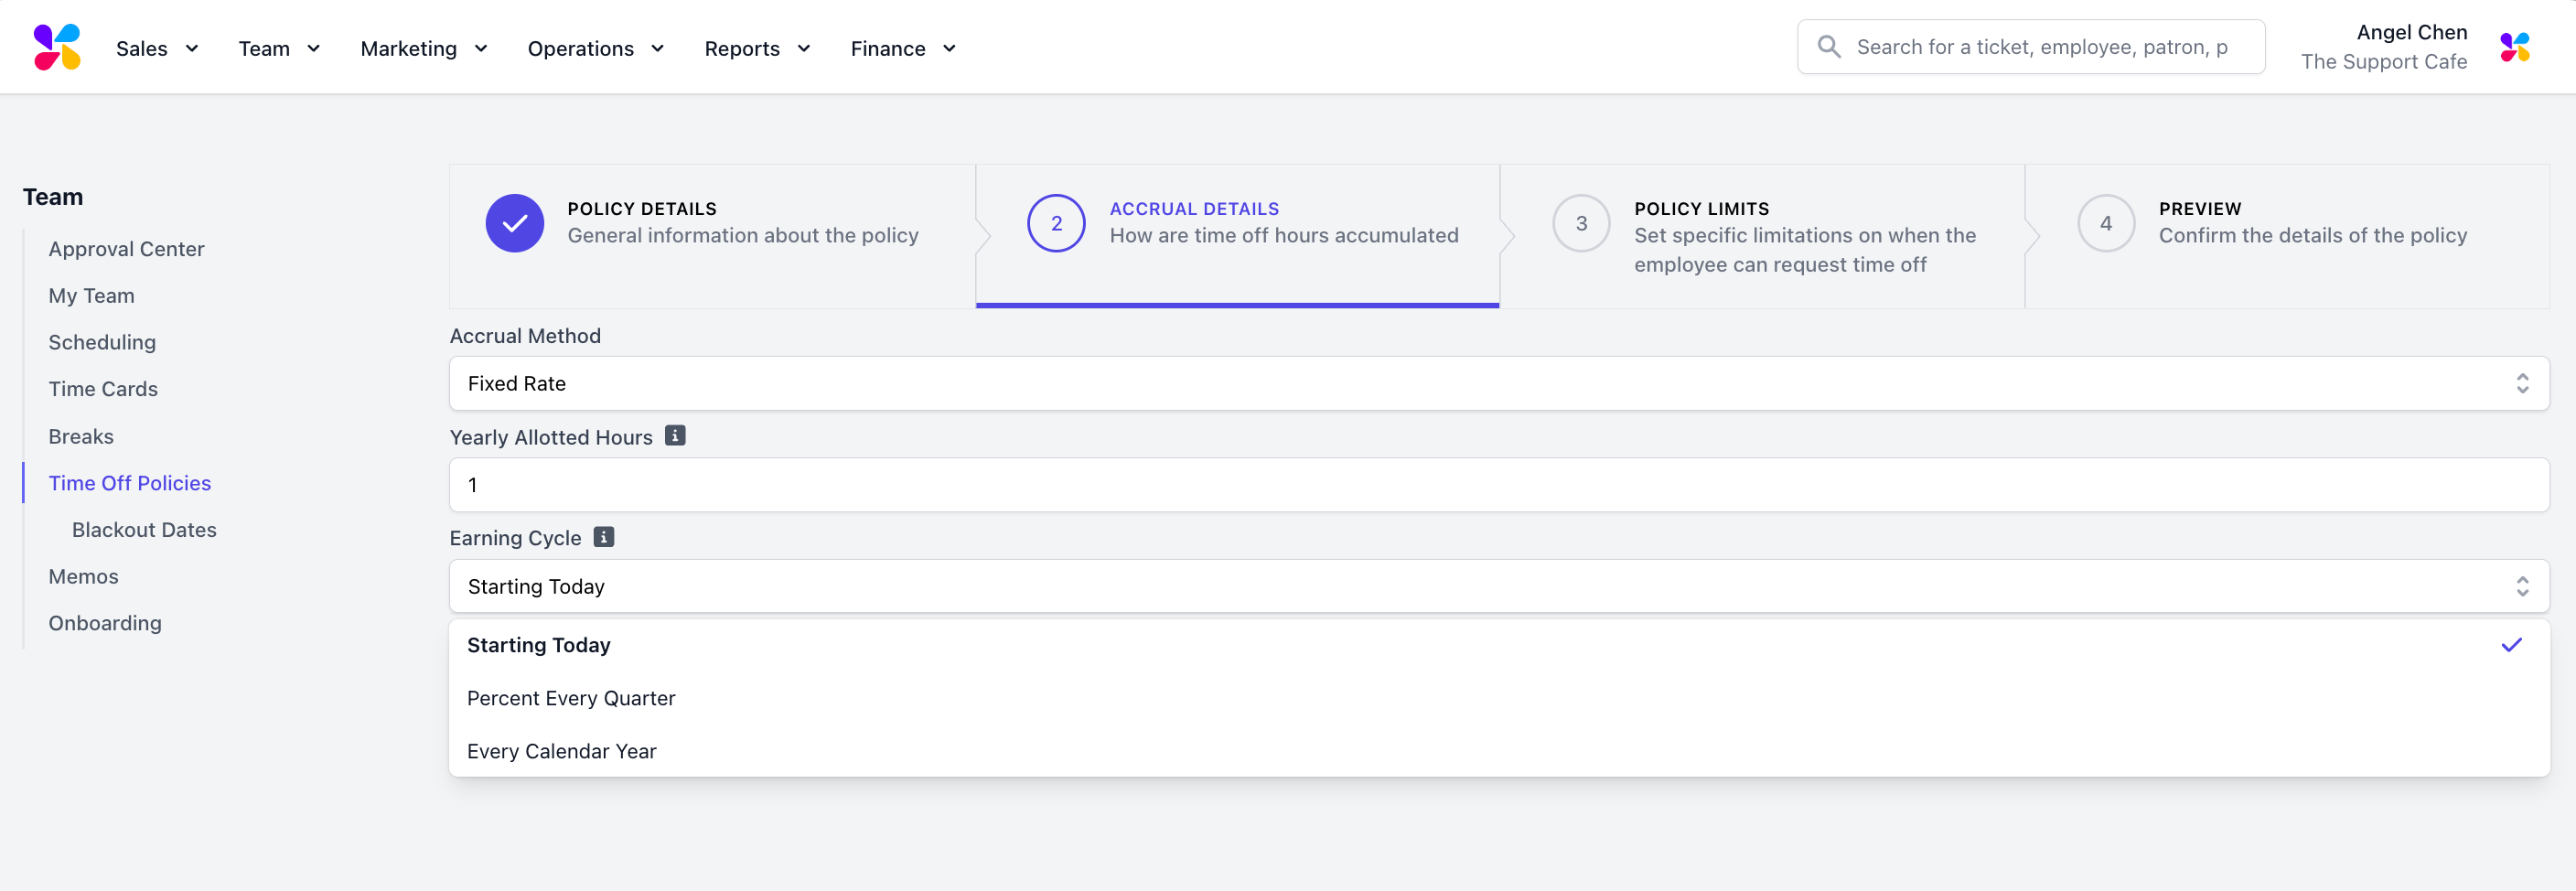The width and height of the screenshot is (2576, 891).
Task: Go back to Policy Details step title
Action: click(x=642, y=209)
